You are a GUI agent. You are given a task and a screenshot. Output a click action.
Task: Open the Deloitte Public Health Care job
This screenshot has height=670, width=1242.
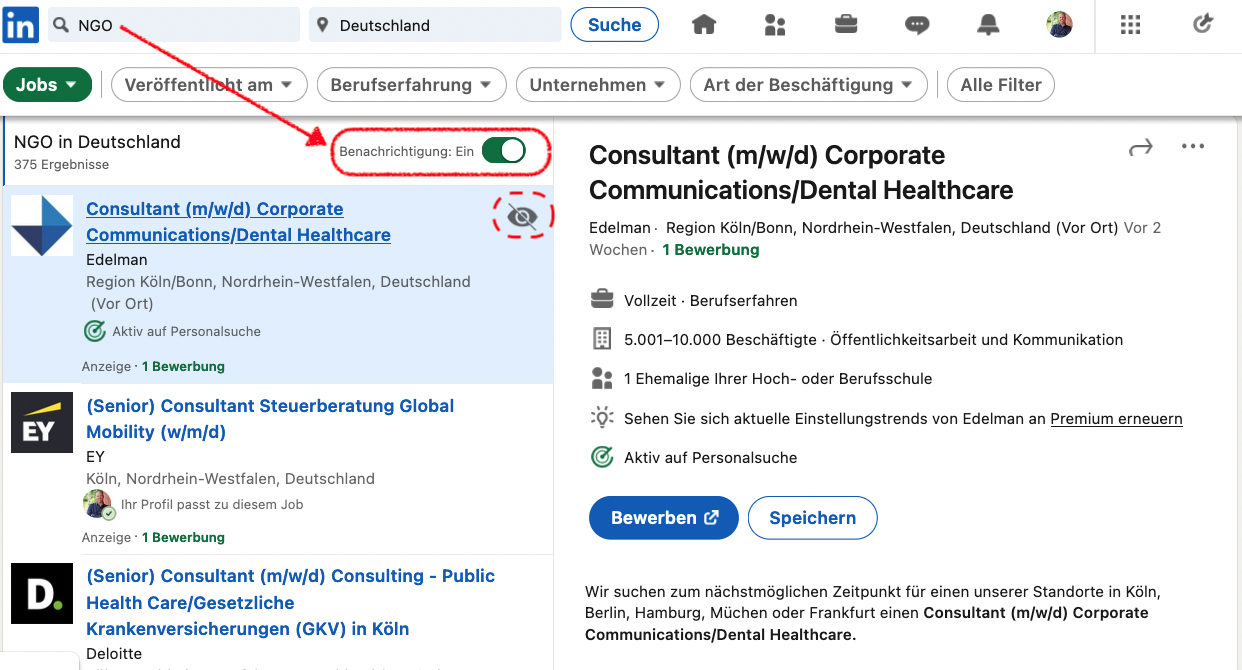tap(290, 603)
